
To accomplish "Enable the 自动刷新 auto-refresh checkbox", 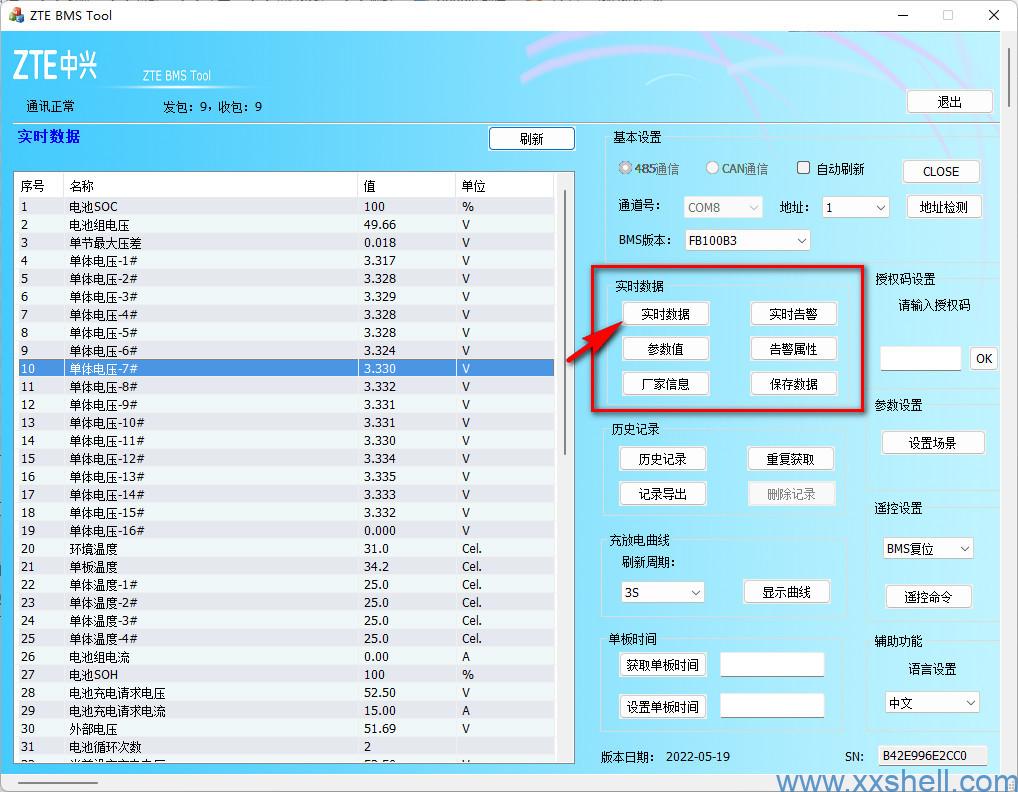I will tap(803, 168).
